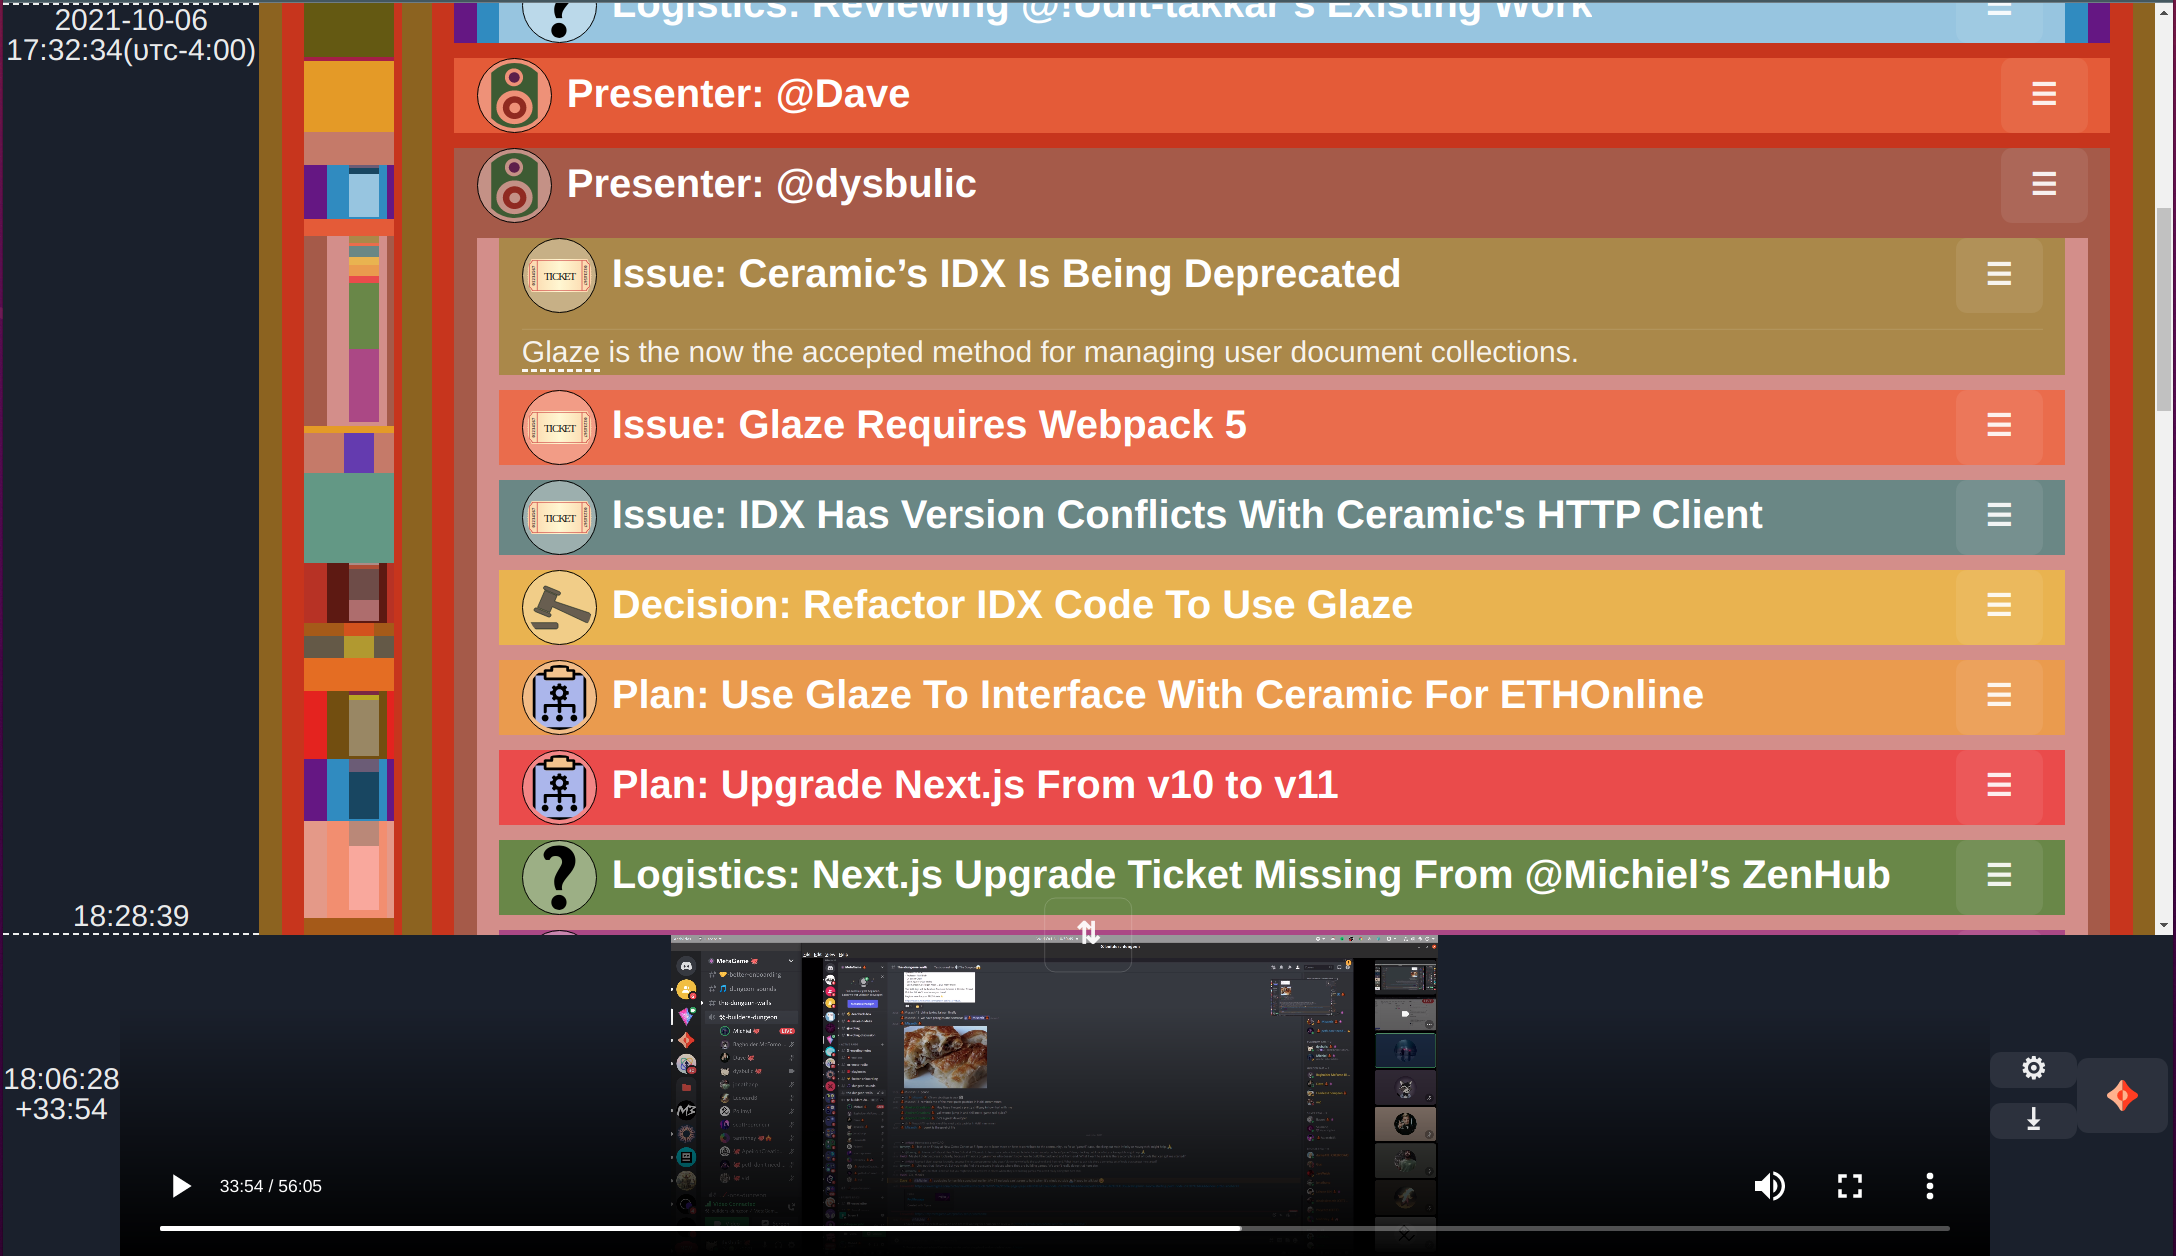Screen dimensions: 2176x1256
Task: Click the speaker icon beside Presenter @Dave
Action: tap(514, 95)
